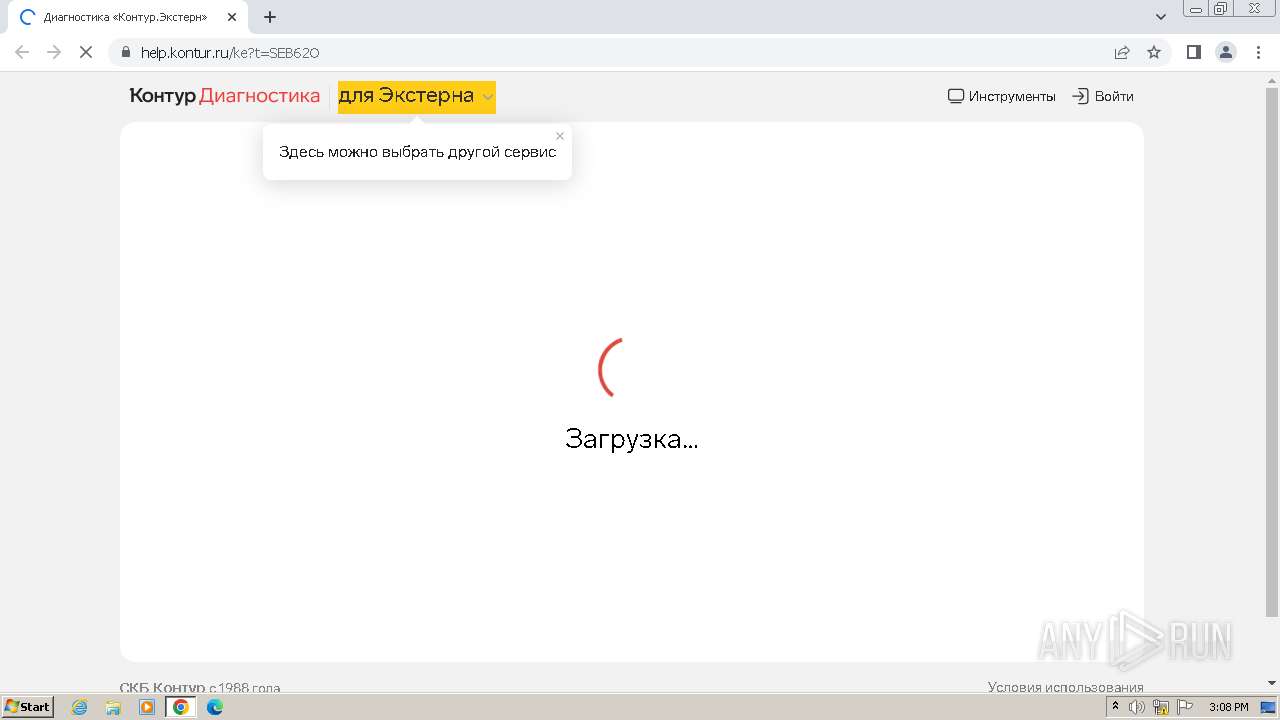
Task: Open the network tray icon
Action: pyautogui.click(x=1161, y=707)
